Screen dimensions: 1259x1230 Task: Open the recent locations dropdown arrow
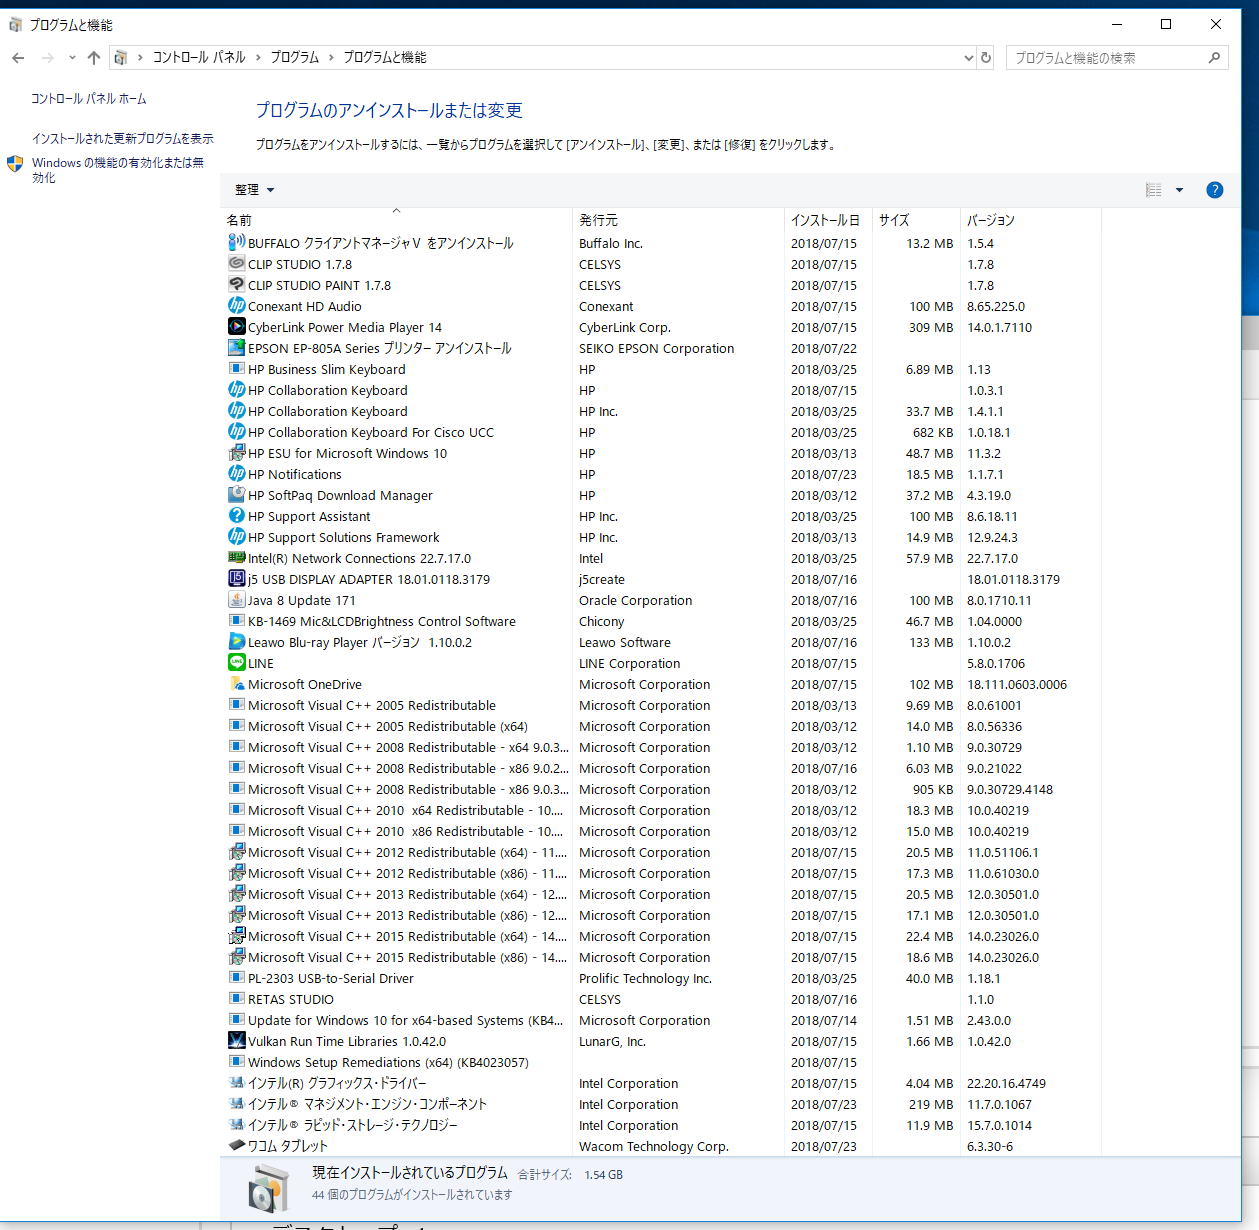pyautogui.click(x=72, y=58)
